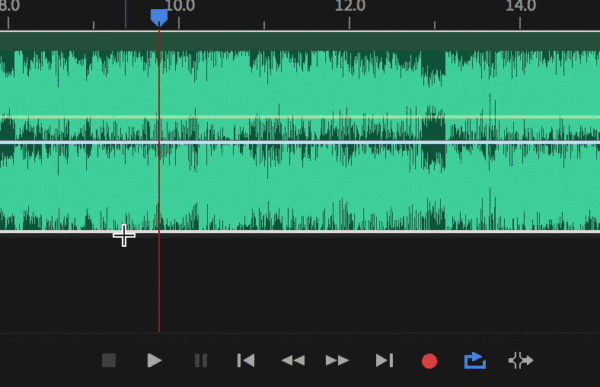This screenshot has height=387, width=600.
Task: Click the Skip Selection icon
Action: click(520, 361)
